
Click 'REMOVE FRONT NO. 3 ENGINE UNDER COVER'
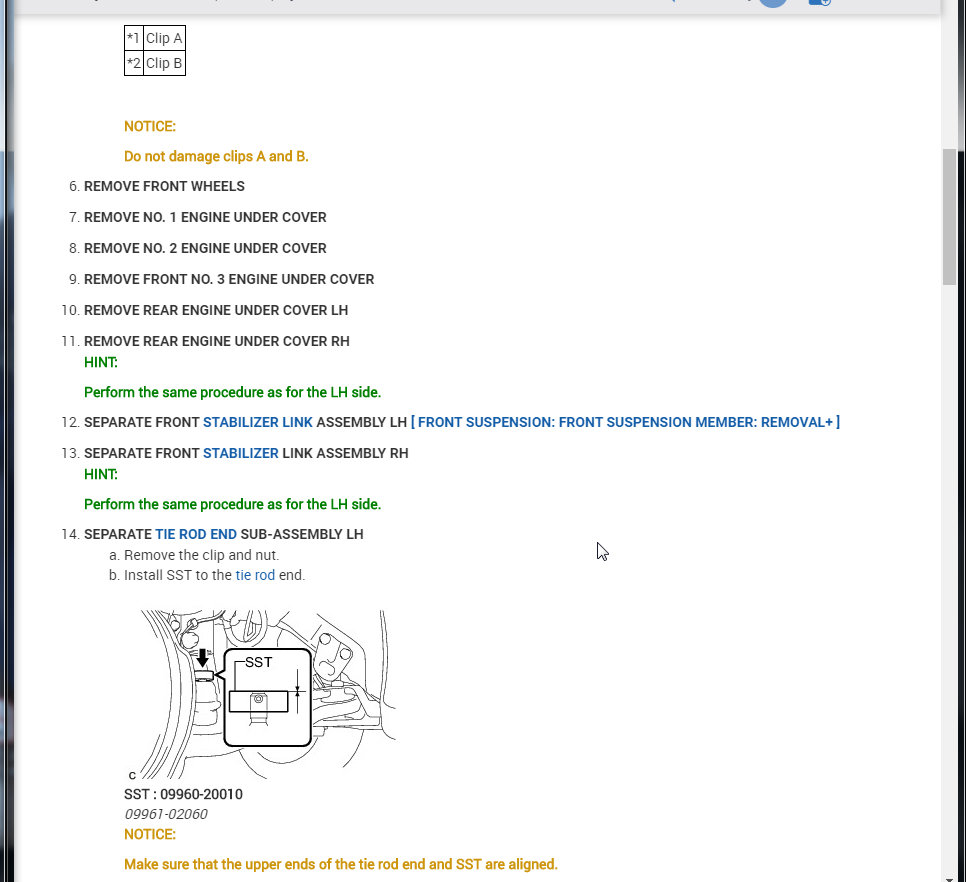tap(229, 280)
